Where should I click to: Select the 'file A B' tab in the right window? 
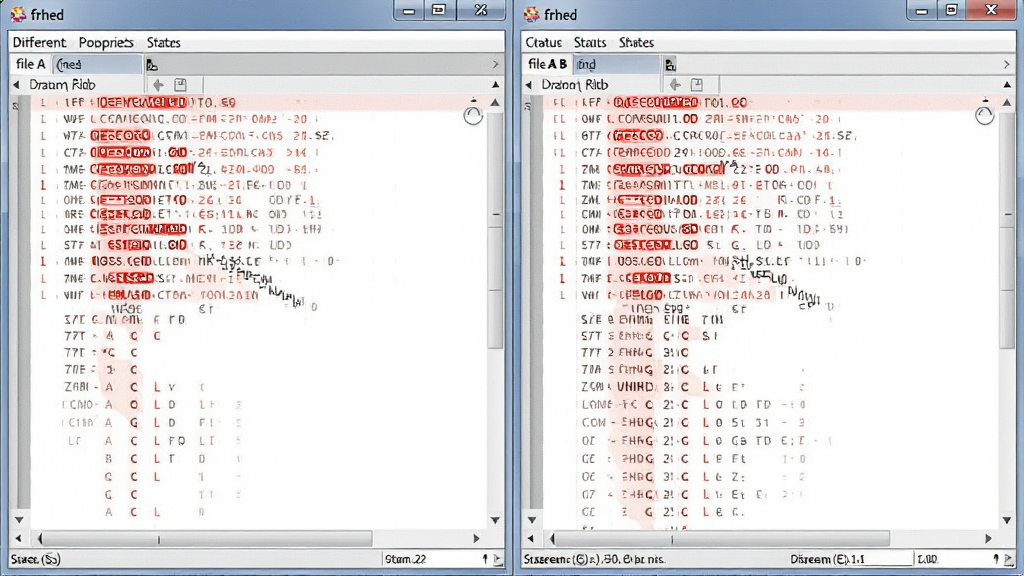click(547, 64)
